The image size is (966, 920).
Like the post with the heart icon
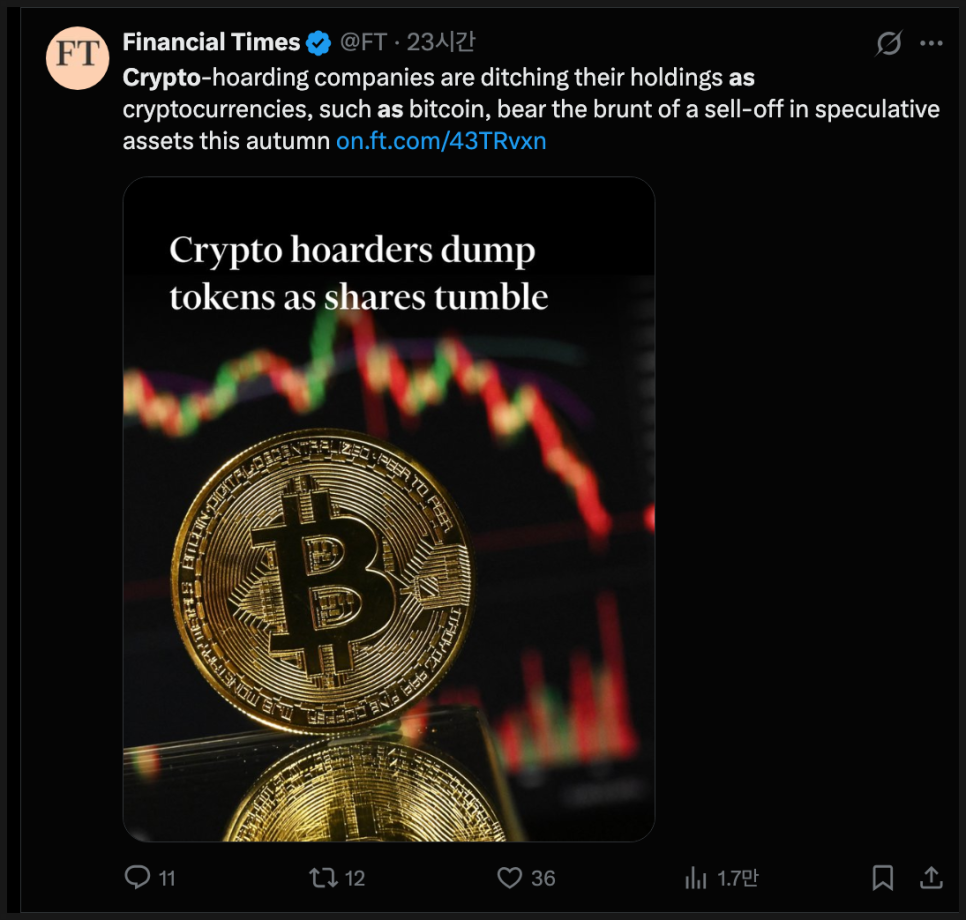tap(510, 877)
